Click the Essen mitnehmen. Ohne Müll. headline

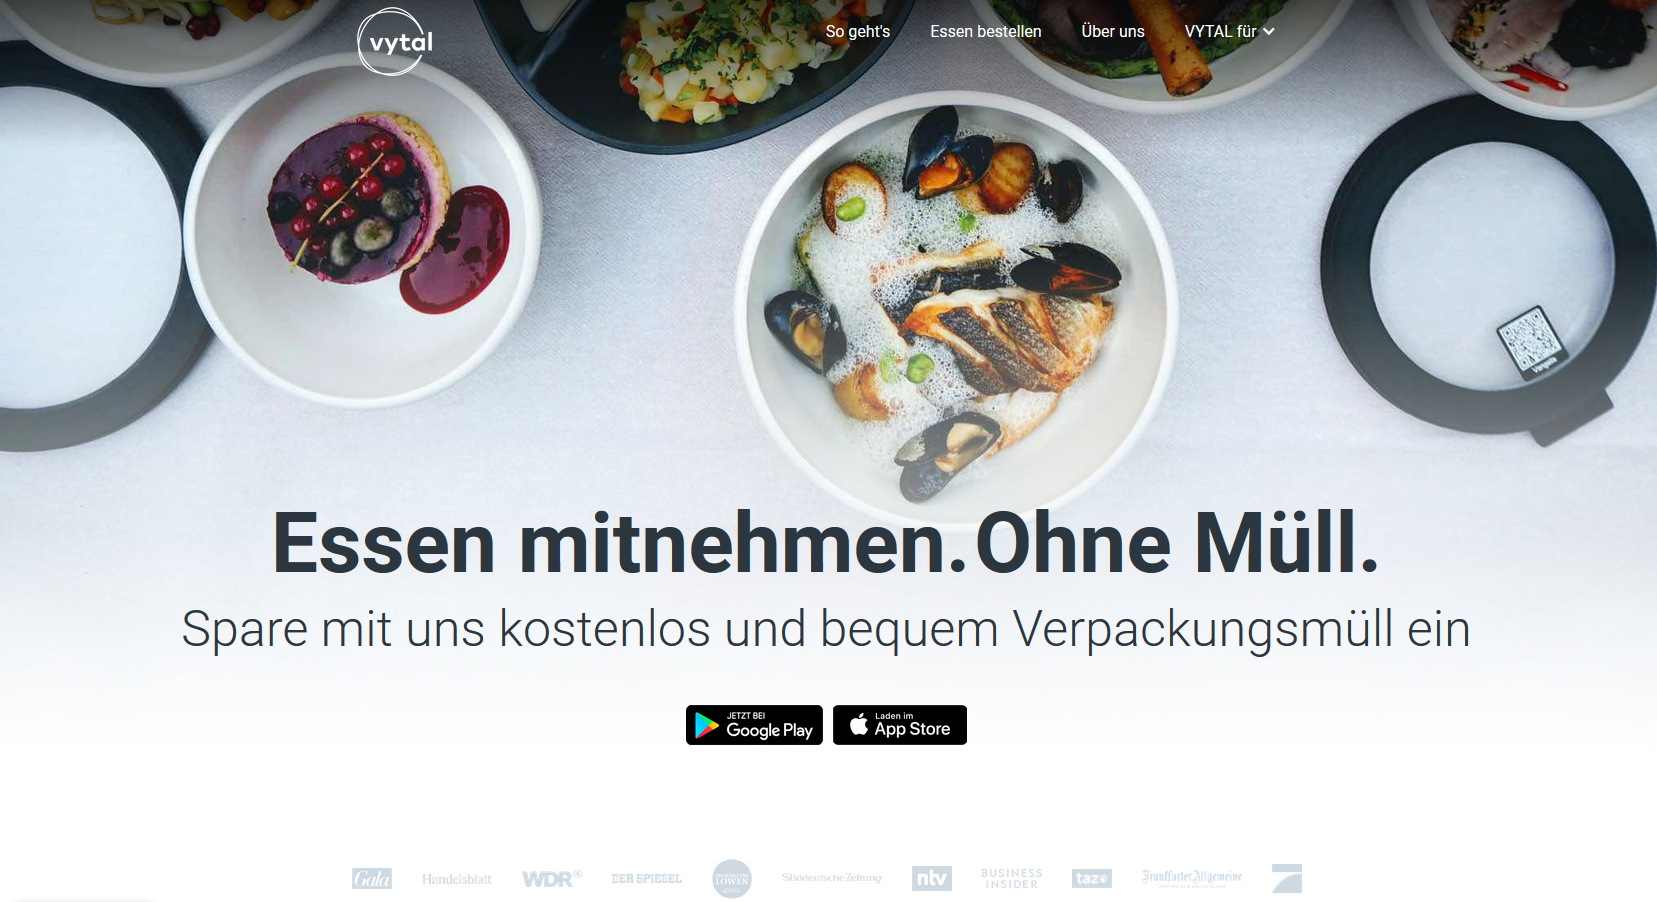(826, 543)
